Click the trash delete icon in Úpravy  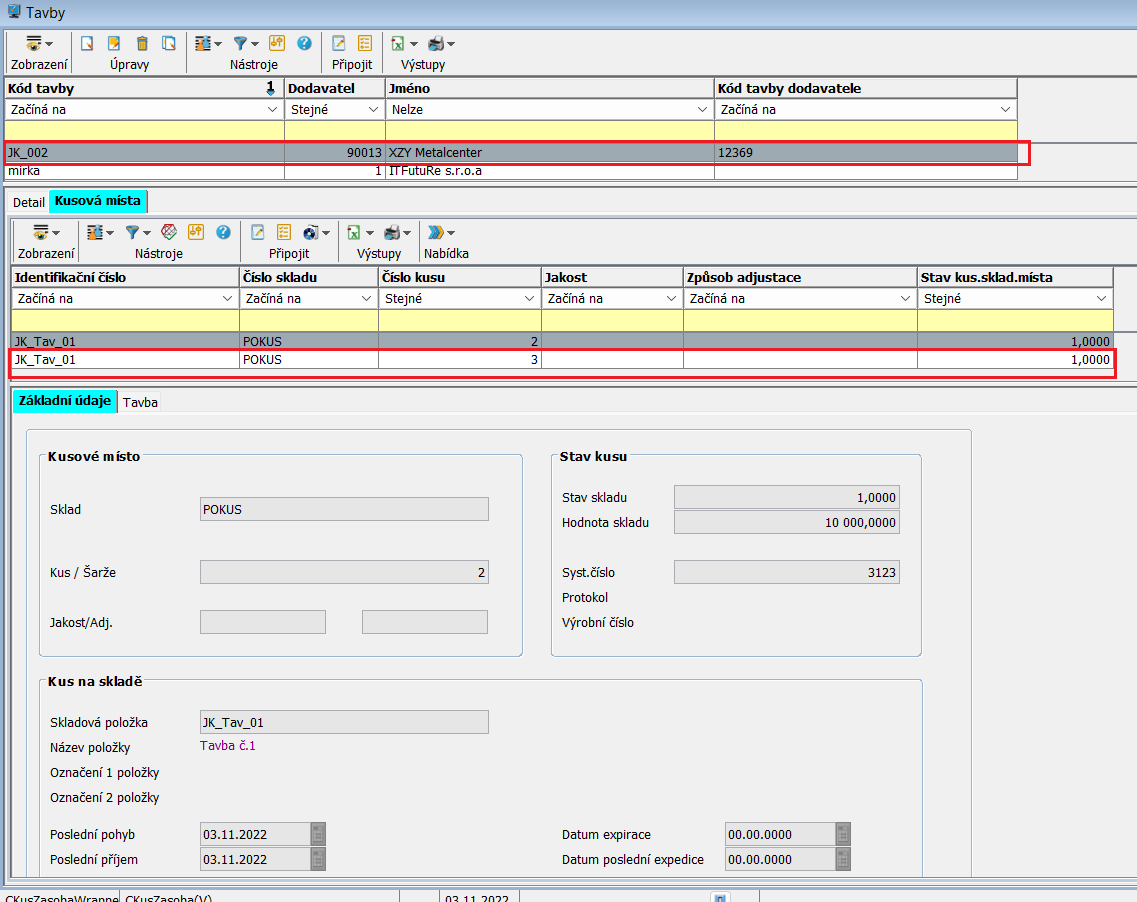[x=142, y=44]
